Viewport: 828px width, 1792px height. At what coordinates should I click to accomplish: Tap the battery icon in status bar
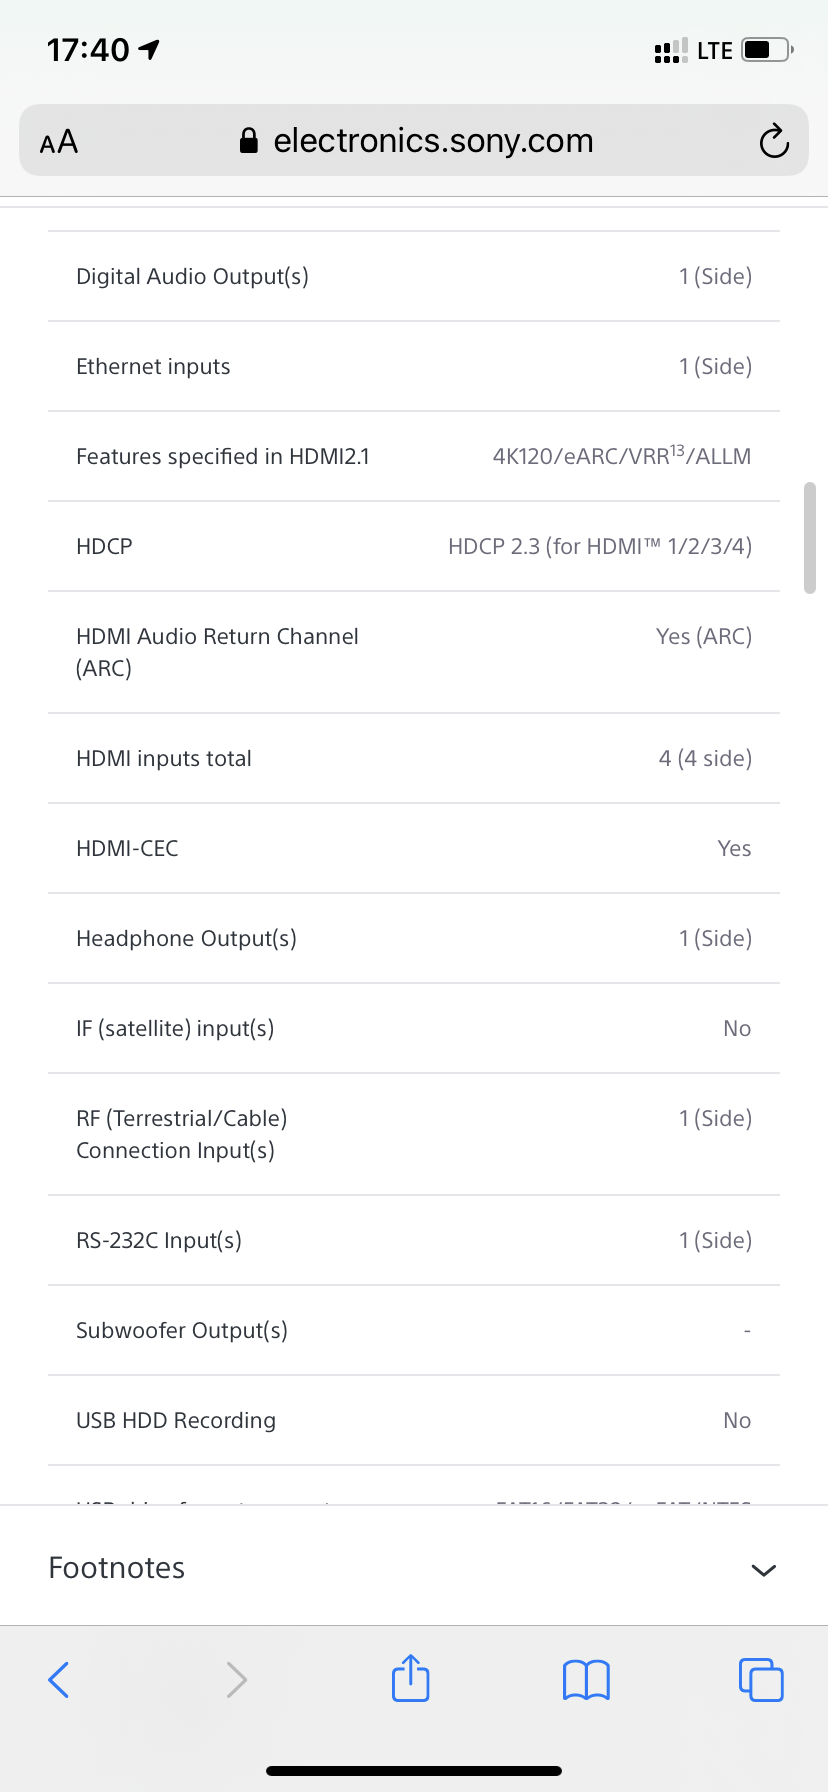coord(766,50)
